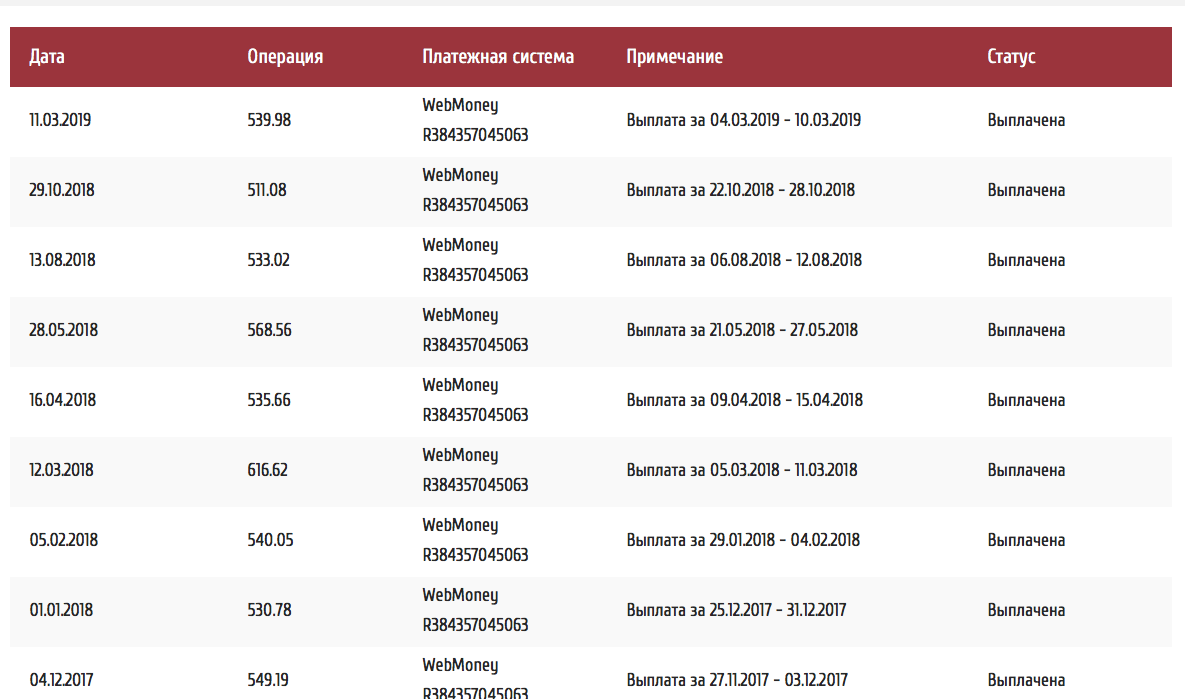Image resolution: width=1185 pixels, height=699 pixels.
Task: Click the "Дата" column header
Action: pos(47,57)
